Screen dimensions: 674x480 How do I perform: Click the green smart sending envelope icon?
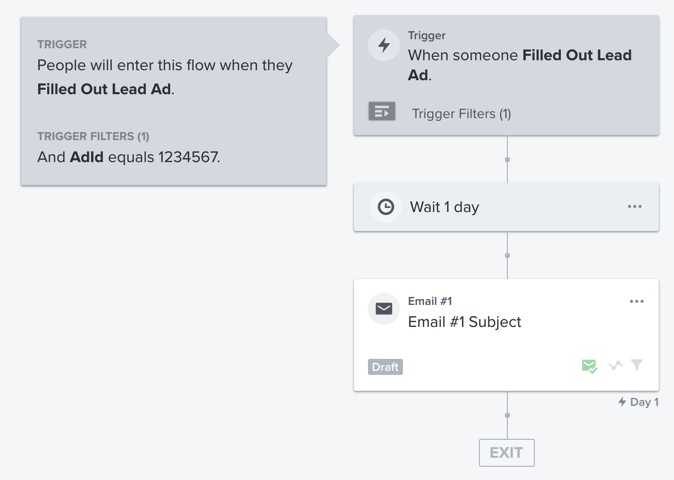(x=589, y=366)
